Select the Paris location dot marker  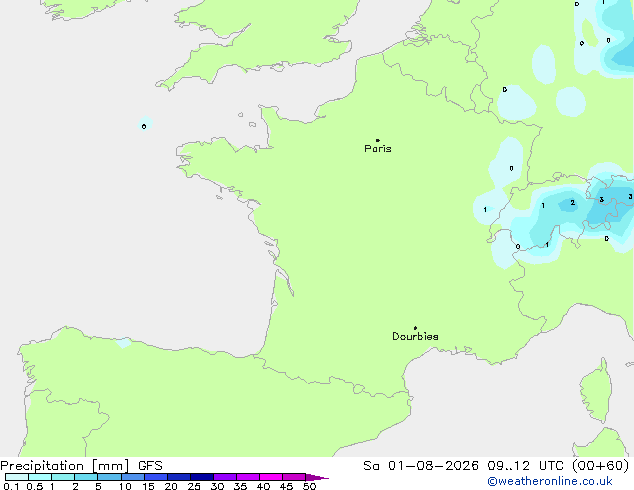click(x=378, y=140)
